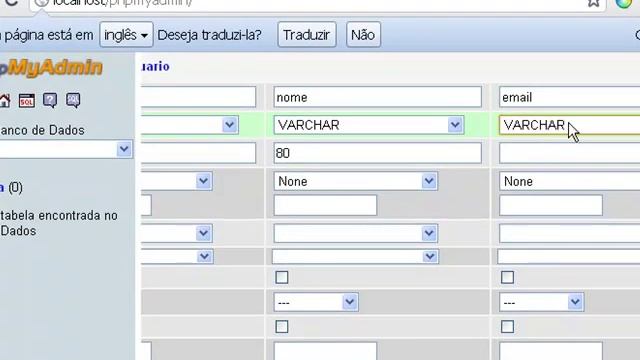640x360 pixels.
Task: Click the first column's length input field
Action: tap(198, 153)
